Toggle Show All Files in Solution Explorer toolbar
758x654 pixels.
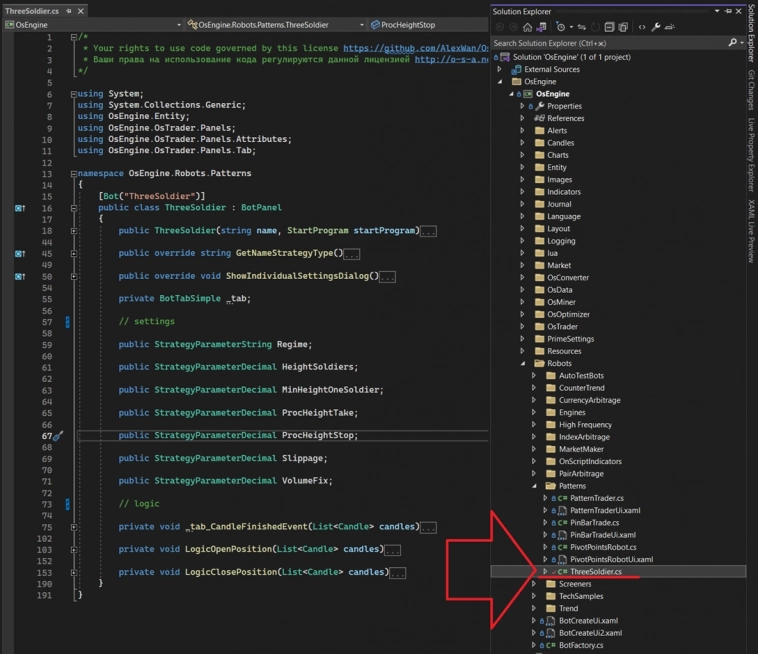click(x=624, y=27)
